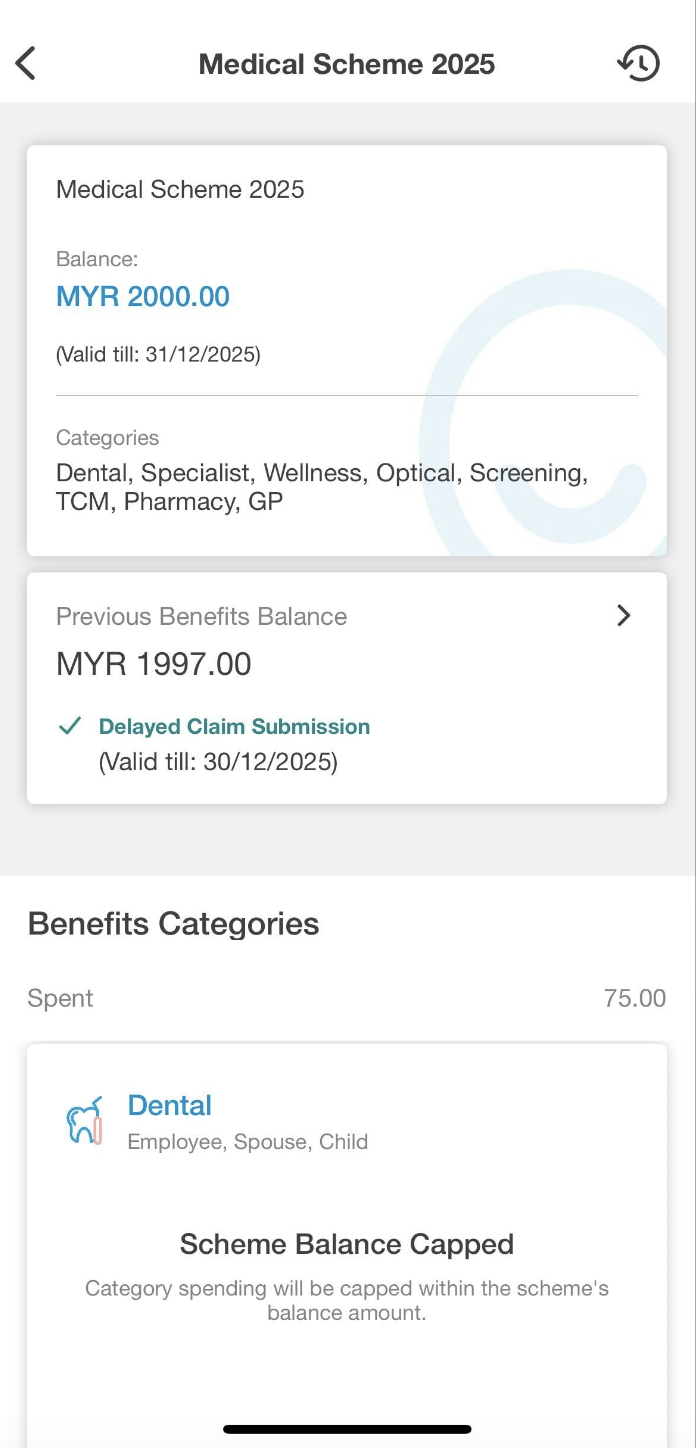Image resolution: width=696 pixels, height=1448 pixels.
Task: Tap the MYR 1997.00 previous balance
Action: [154, 664]
